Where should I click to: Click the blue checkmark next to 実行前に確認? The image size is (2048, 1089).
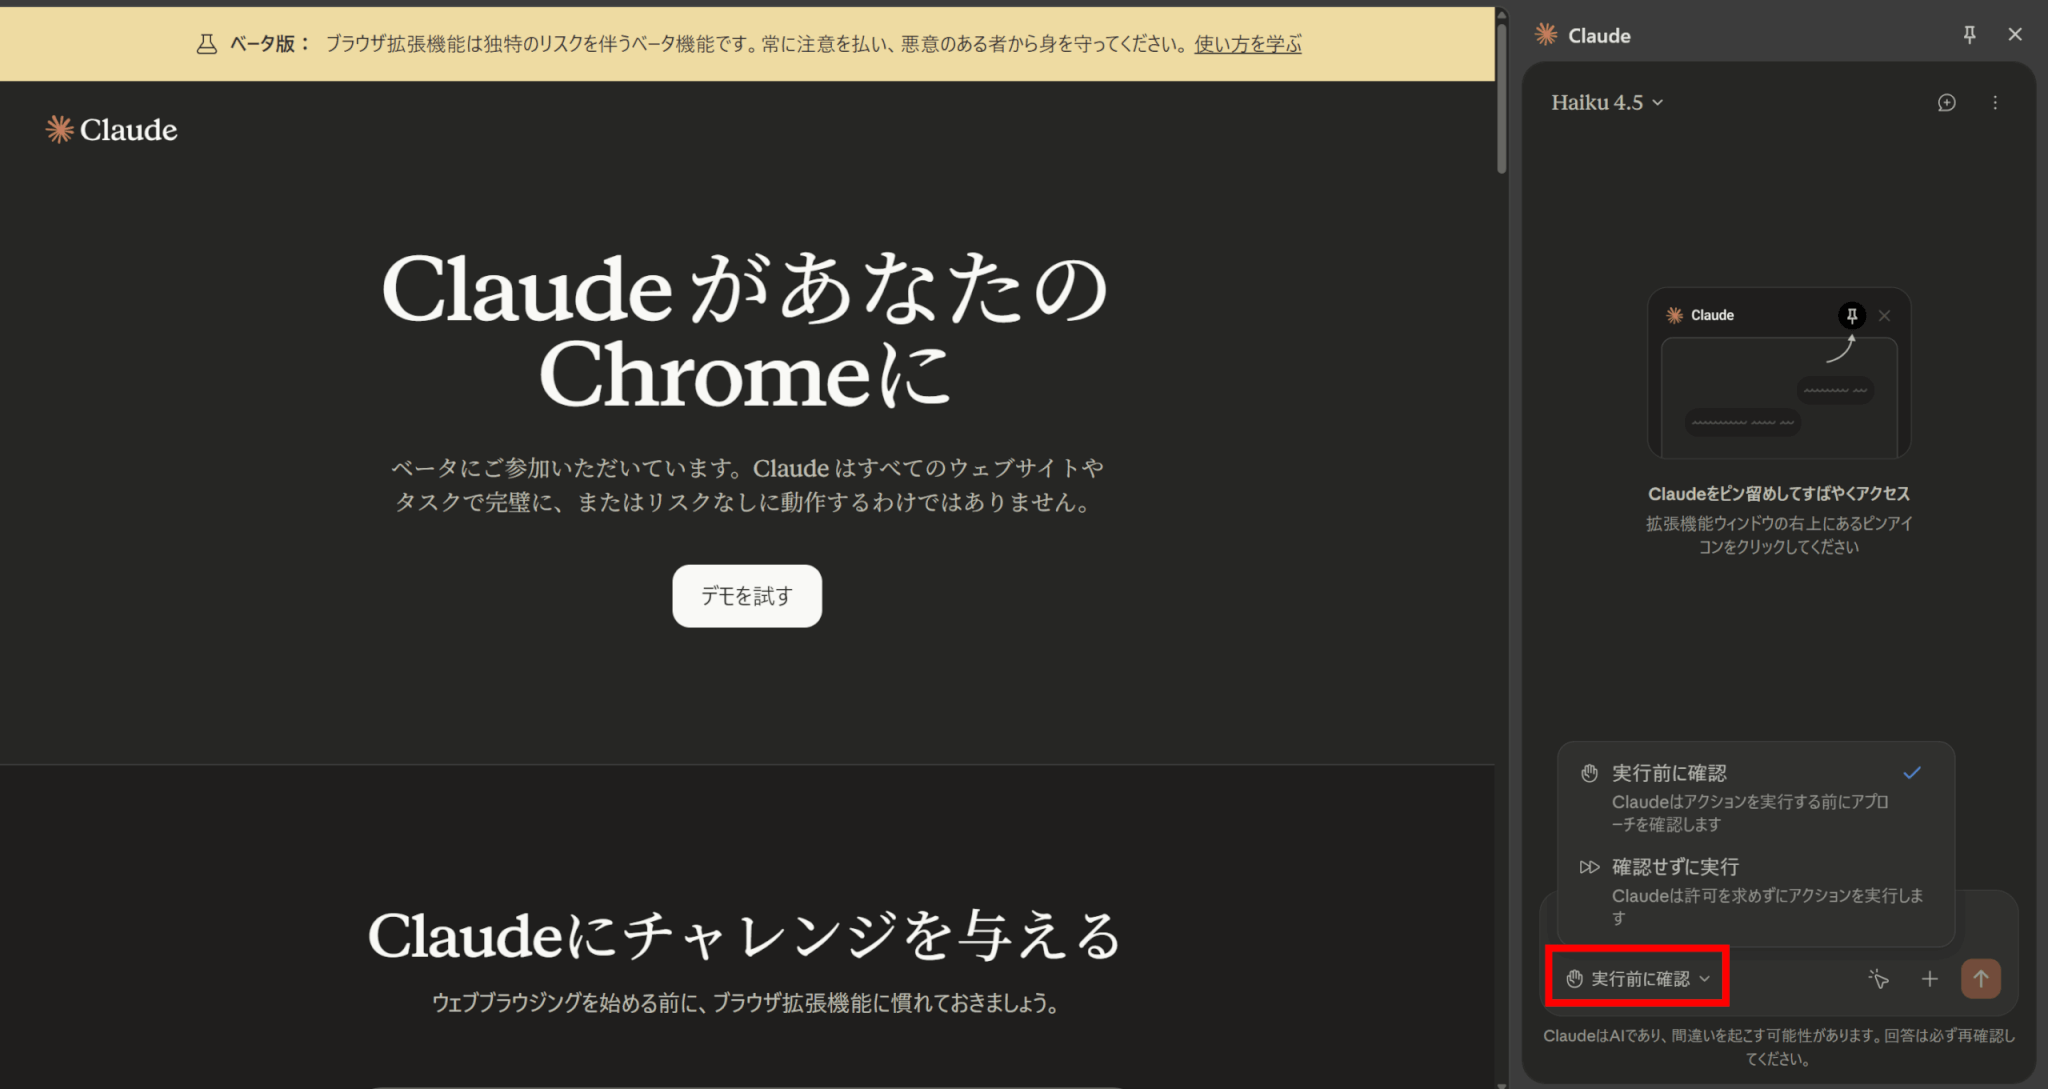(x=1911, y=773)
